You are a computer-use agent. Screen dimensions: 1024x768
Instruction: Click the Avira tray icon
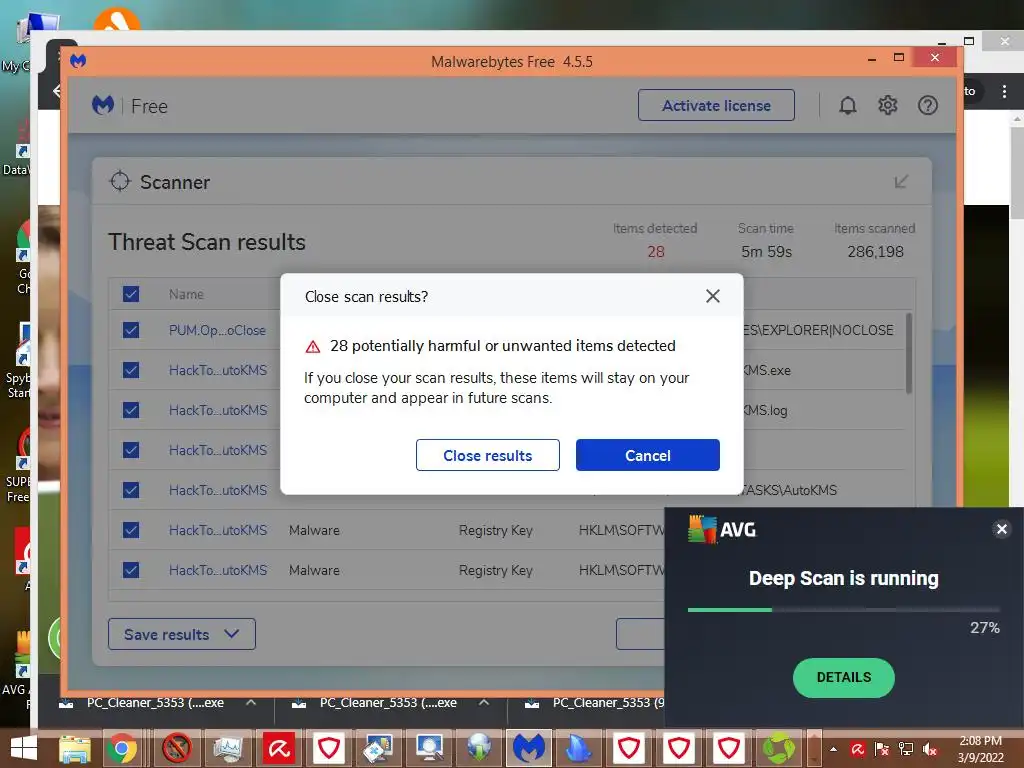tap(857, 749)
